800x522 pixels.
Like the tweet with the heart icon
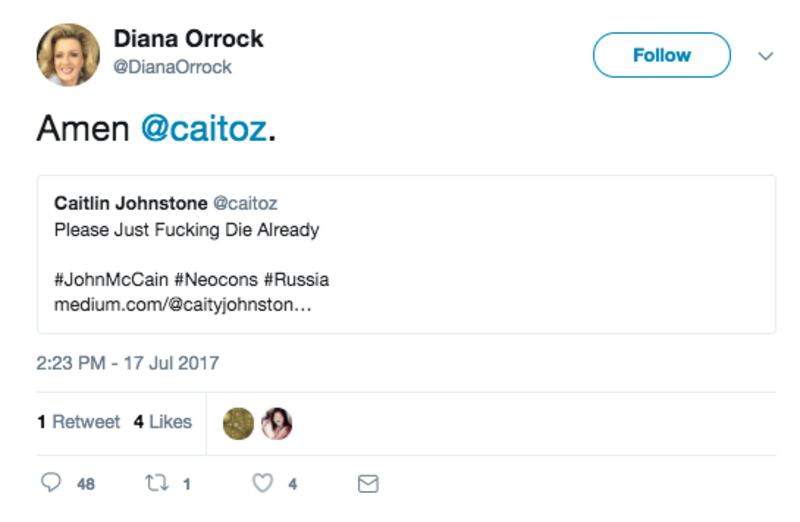(262, 483)
